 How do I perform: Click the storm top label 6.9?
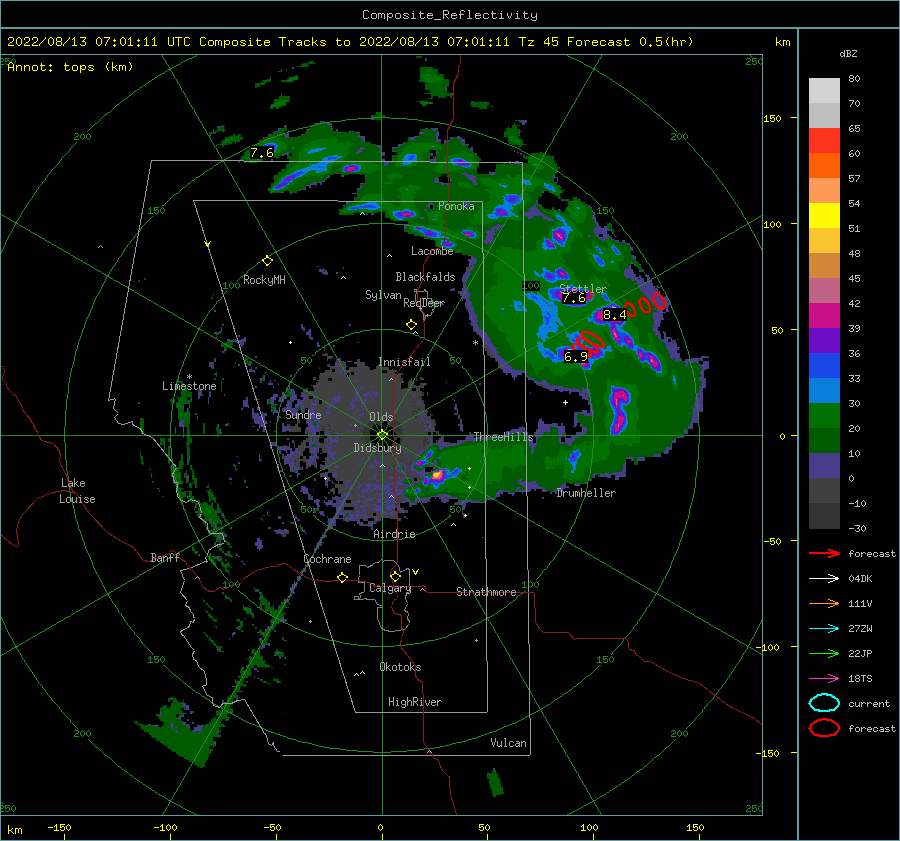click(576, 356)
